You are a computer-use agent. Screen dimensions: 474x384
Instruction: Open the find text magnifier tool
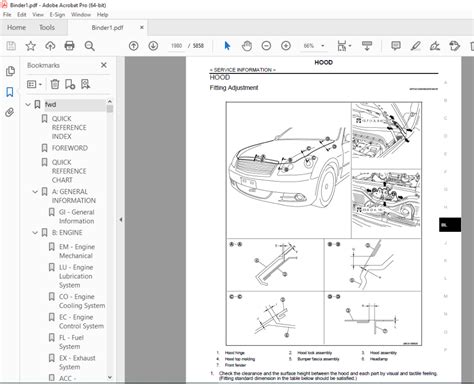89,46
